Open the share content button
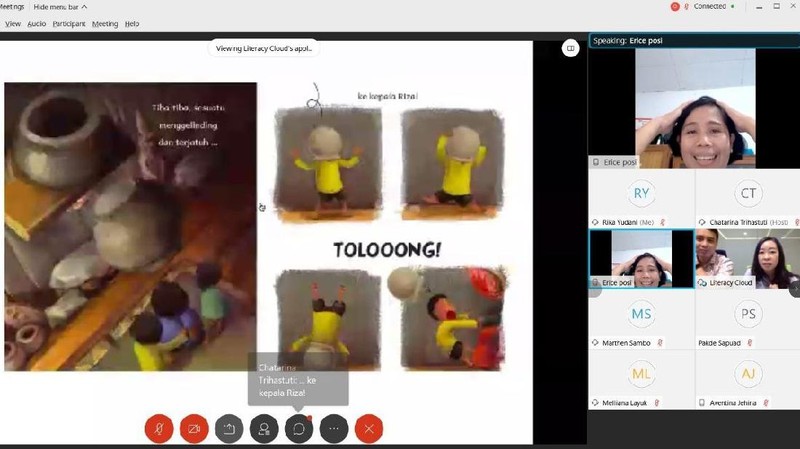 [229, 429]
